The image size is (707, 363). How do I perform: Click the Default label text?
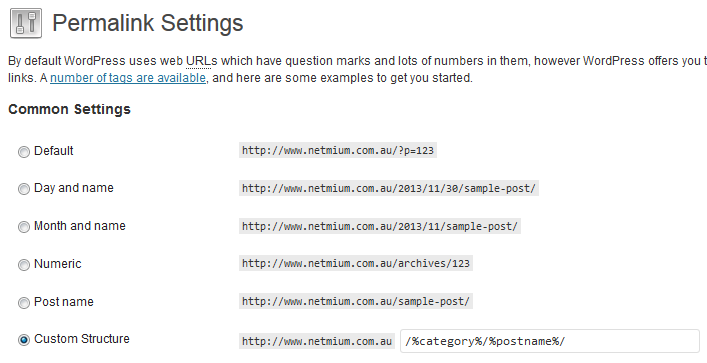tap(54, 151)
